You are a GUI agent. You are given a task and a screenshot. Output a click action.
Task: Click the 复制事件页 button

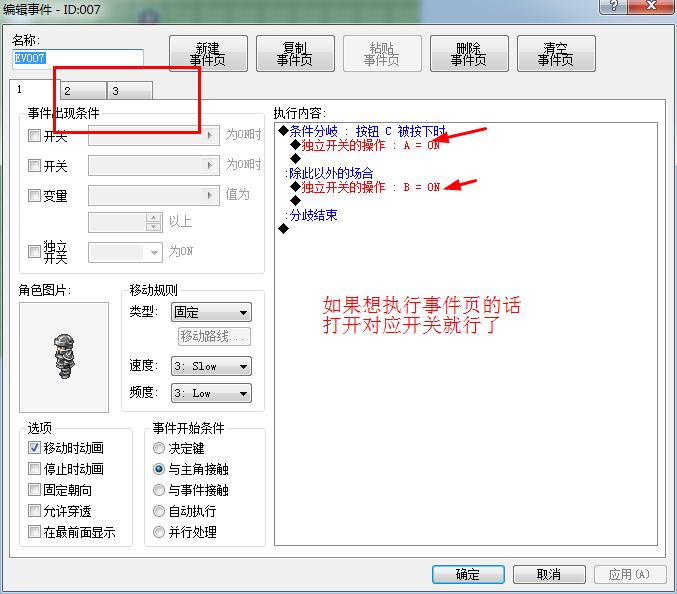295,54
